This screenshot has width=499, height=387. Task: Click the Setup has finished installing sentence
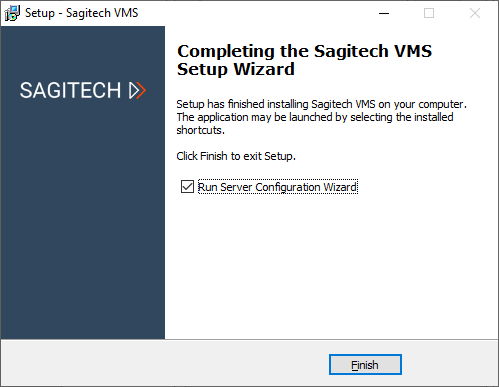(x=321, y=104)
